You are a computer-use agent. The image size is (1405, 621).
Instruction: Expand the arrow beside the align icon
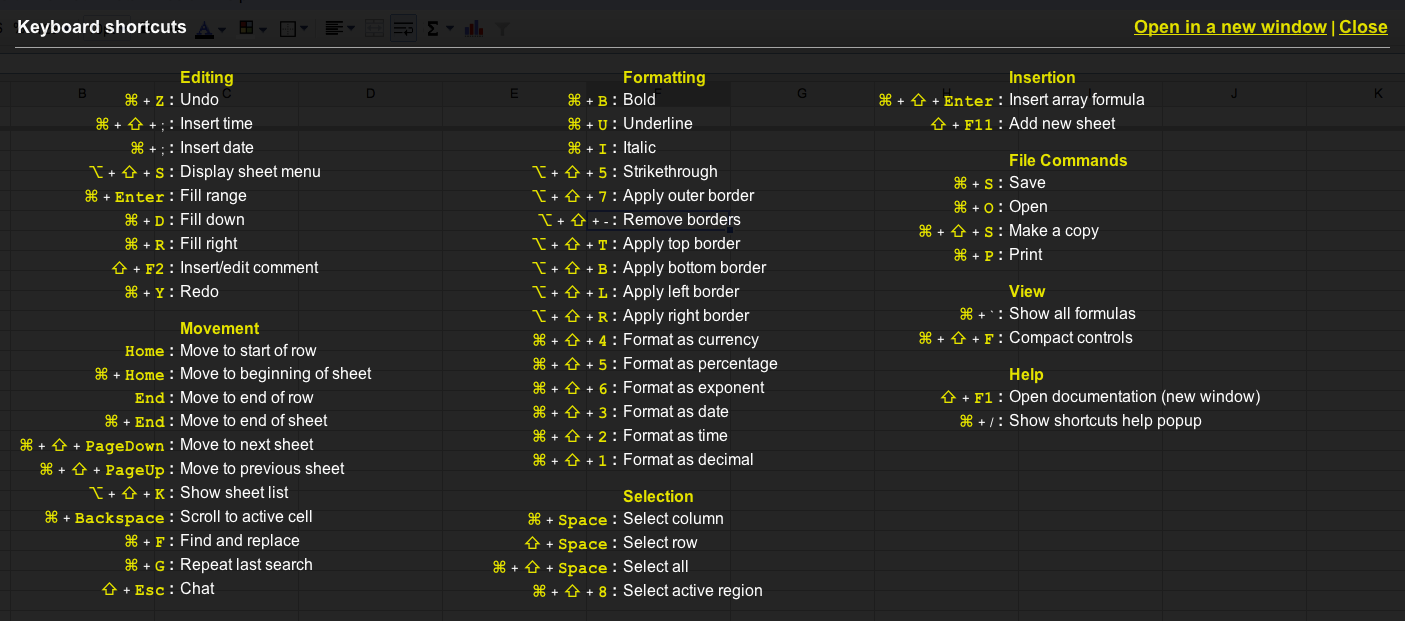pos(350,29)
